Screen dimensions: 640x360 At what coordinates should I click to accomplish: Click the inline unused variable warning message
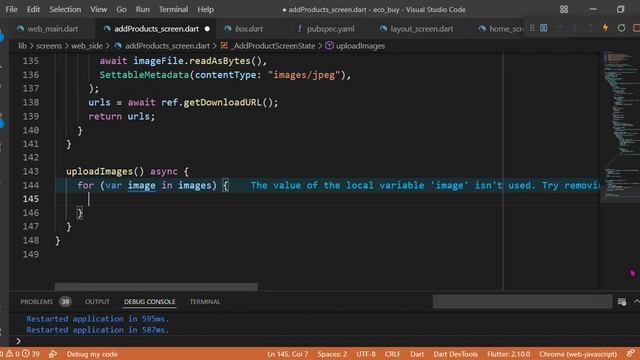(424, 185)
